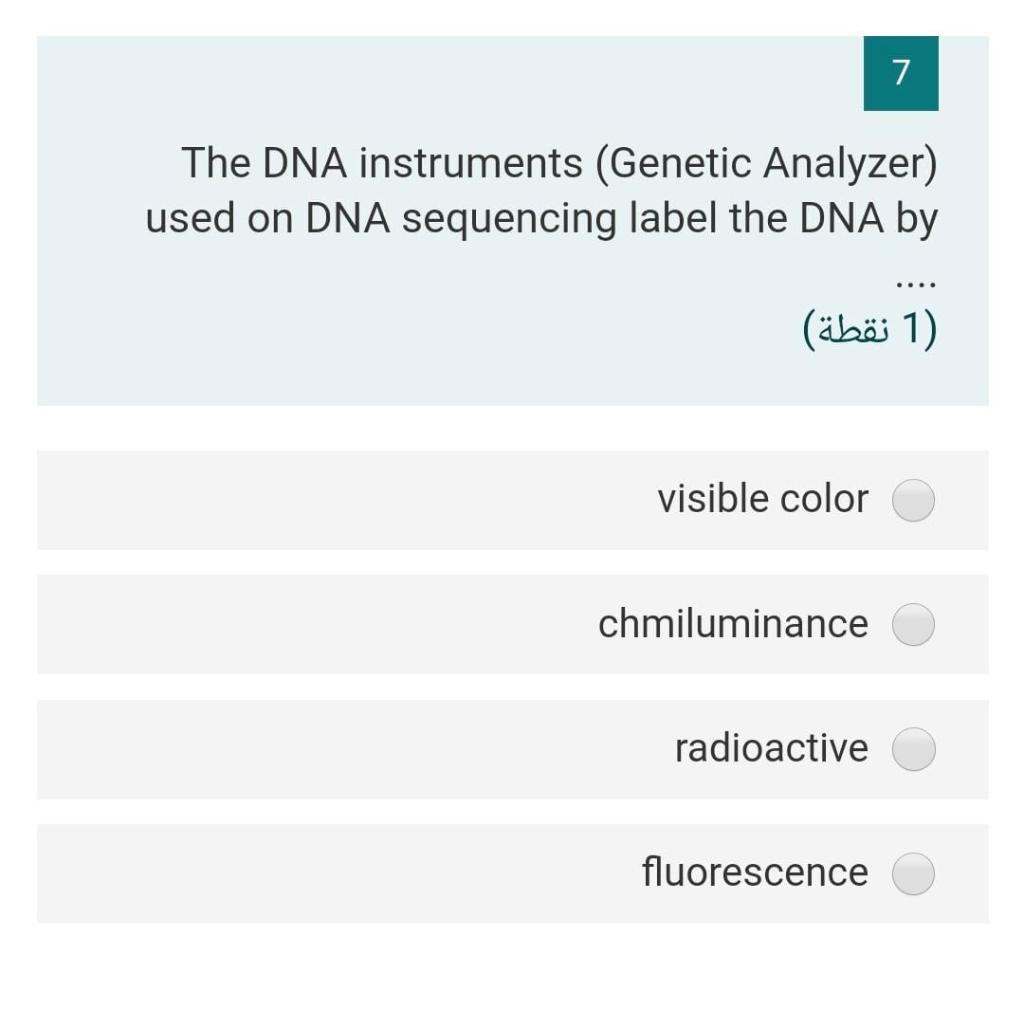Viewport: 1024px width, 1010px height.
Task: Click the "radioactive" answer row
Action: [x=500, y=749]
